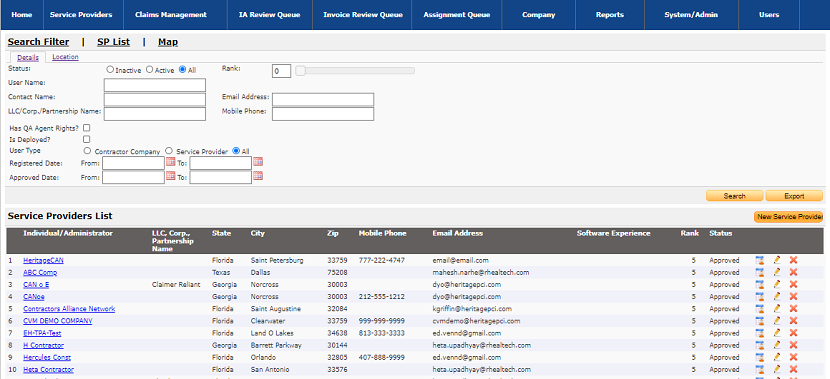Open calendar/profile icon in CANoe row
Viewport: 830px width, 379px height.
[760, 296]
